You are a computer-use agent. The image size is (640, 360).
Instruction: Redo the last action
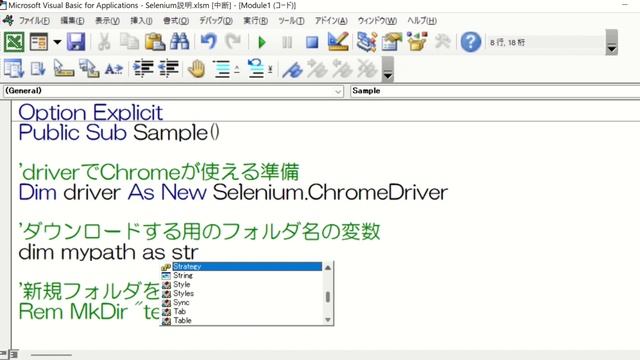coord(233,42)
